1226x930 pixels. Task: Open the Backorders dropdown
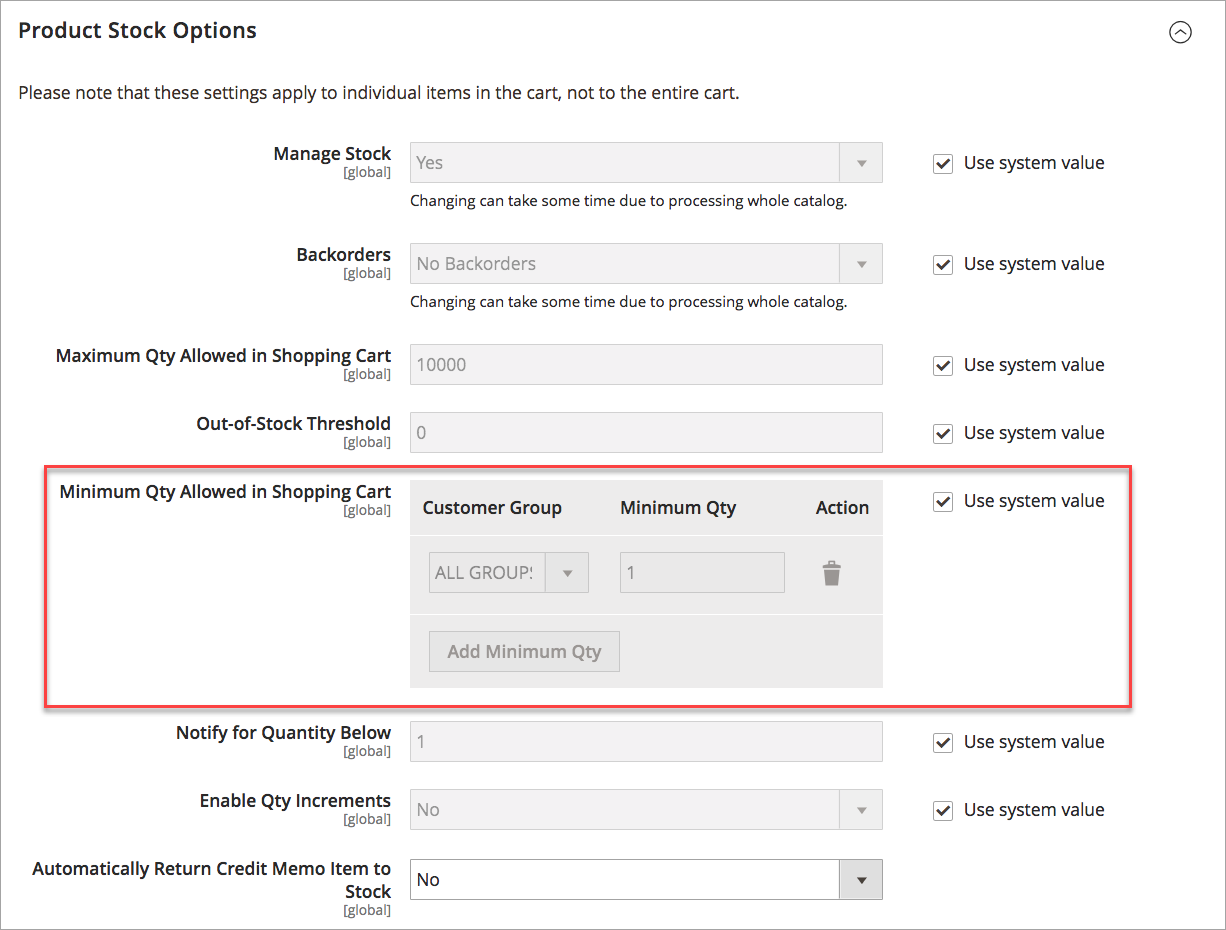[861, 263]
